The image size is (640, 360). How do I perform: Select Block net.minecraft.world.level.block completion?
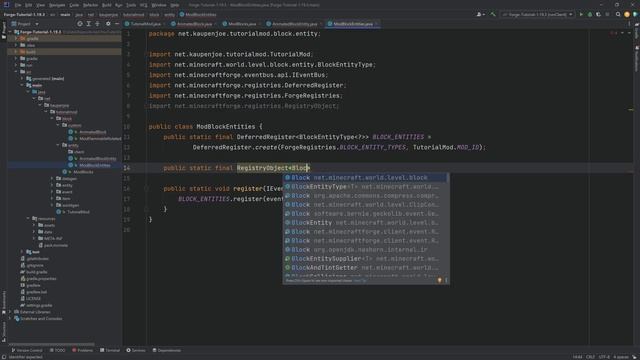(366, 178)
